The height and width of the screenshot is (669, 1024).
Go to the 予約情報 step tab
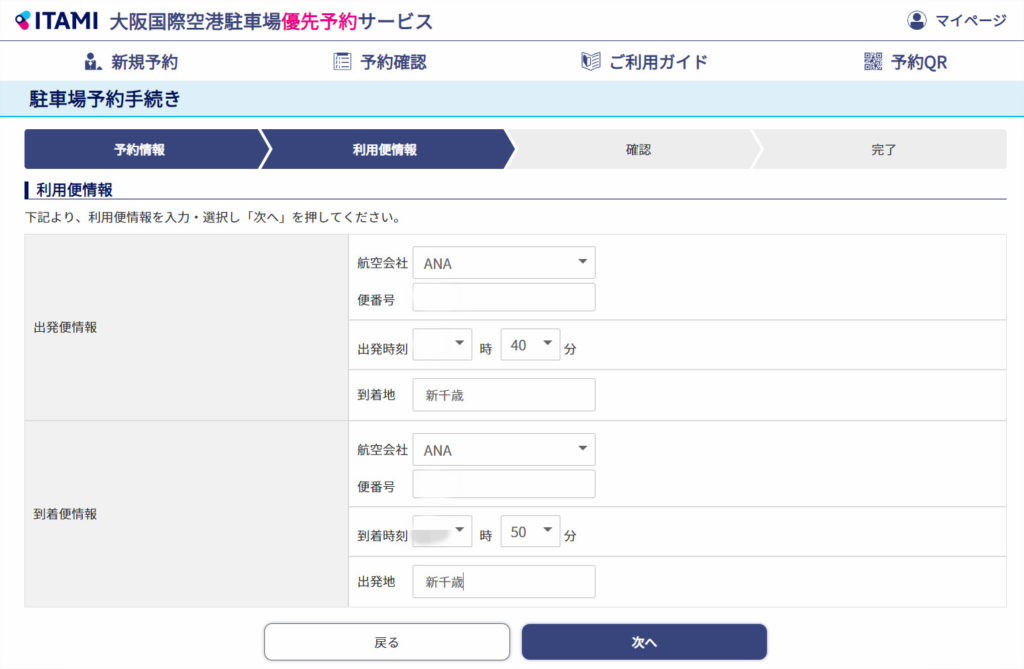140,149
